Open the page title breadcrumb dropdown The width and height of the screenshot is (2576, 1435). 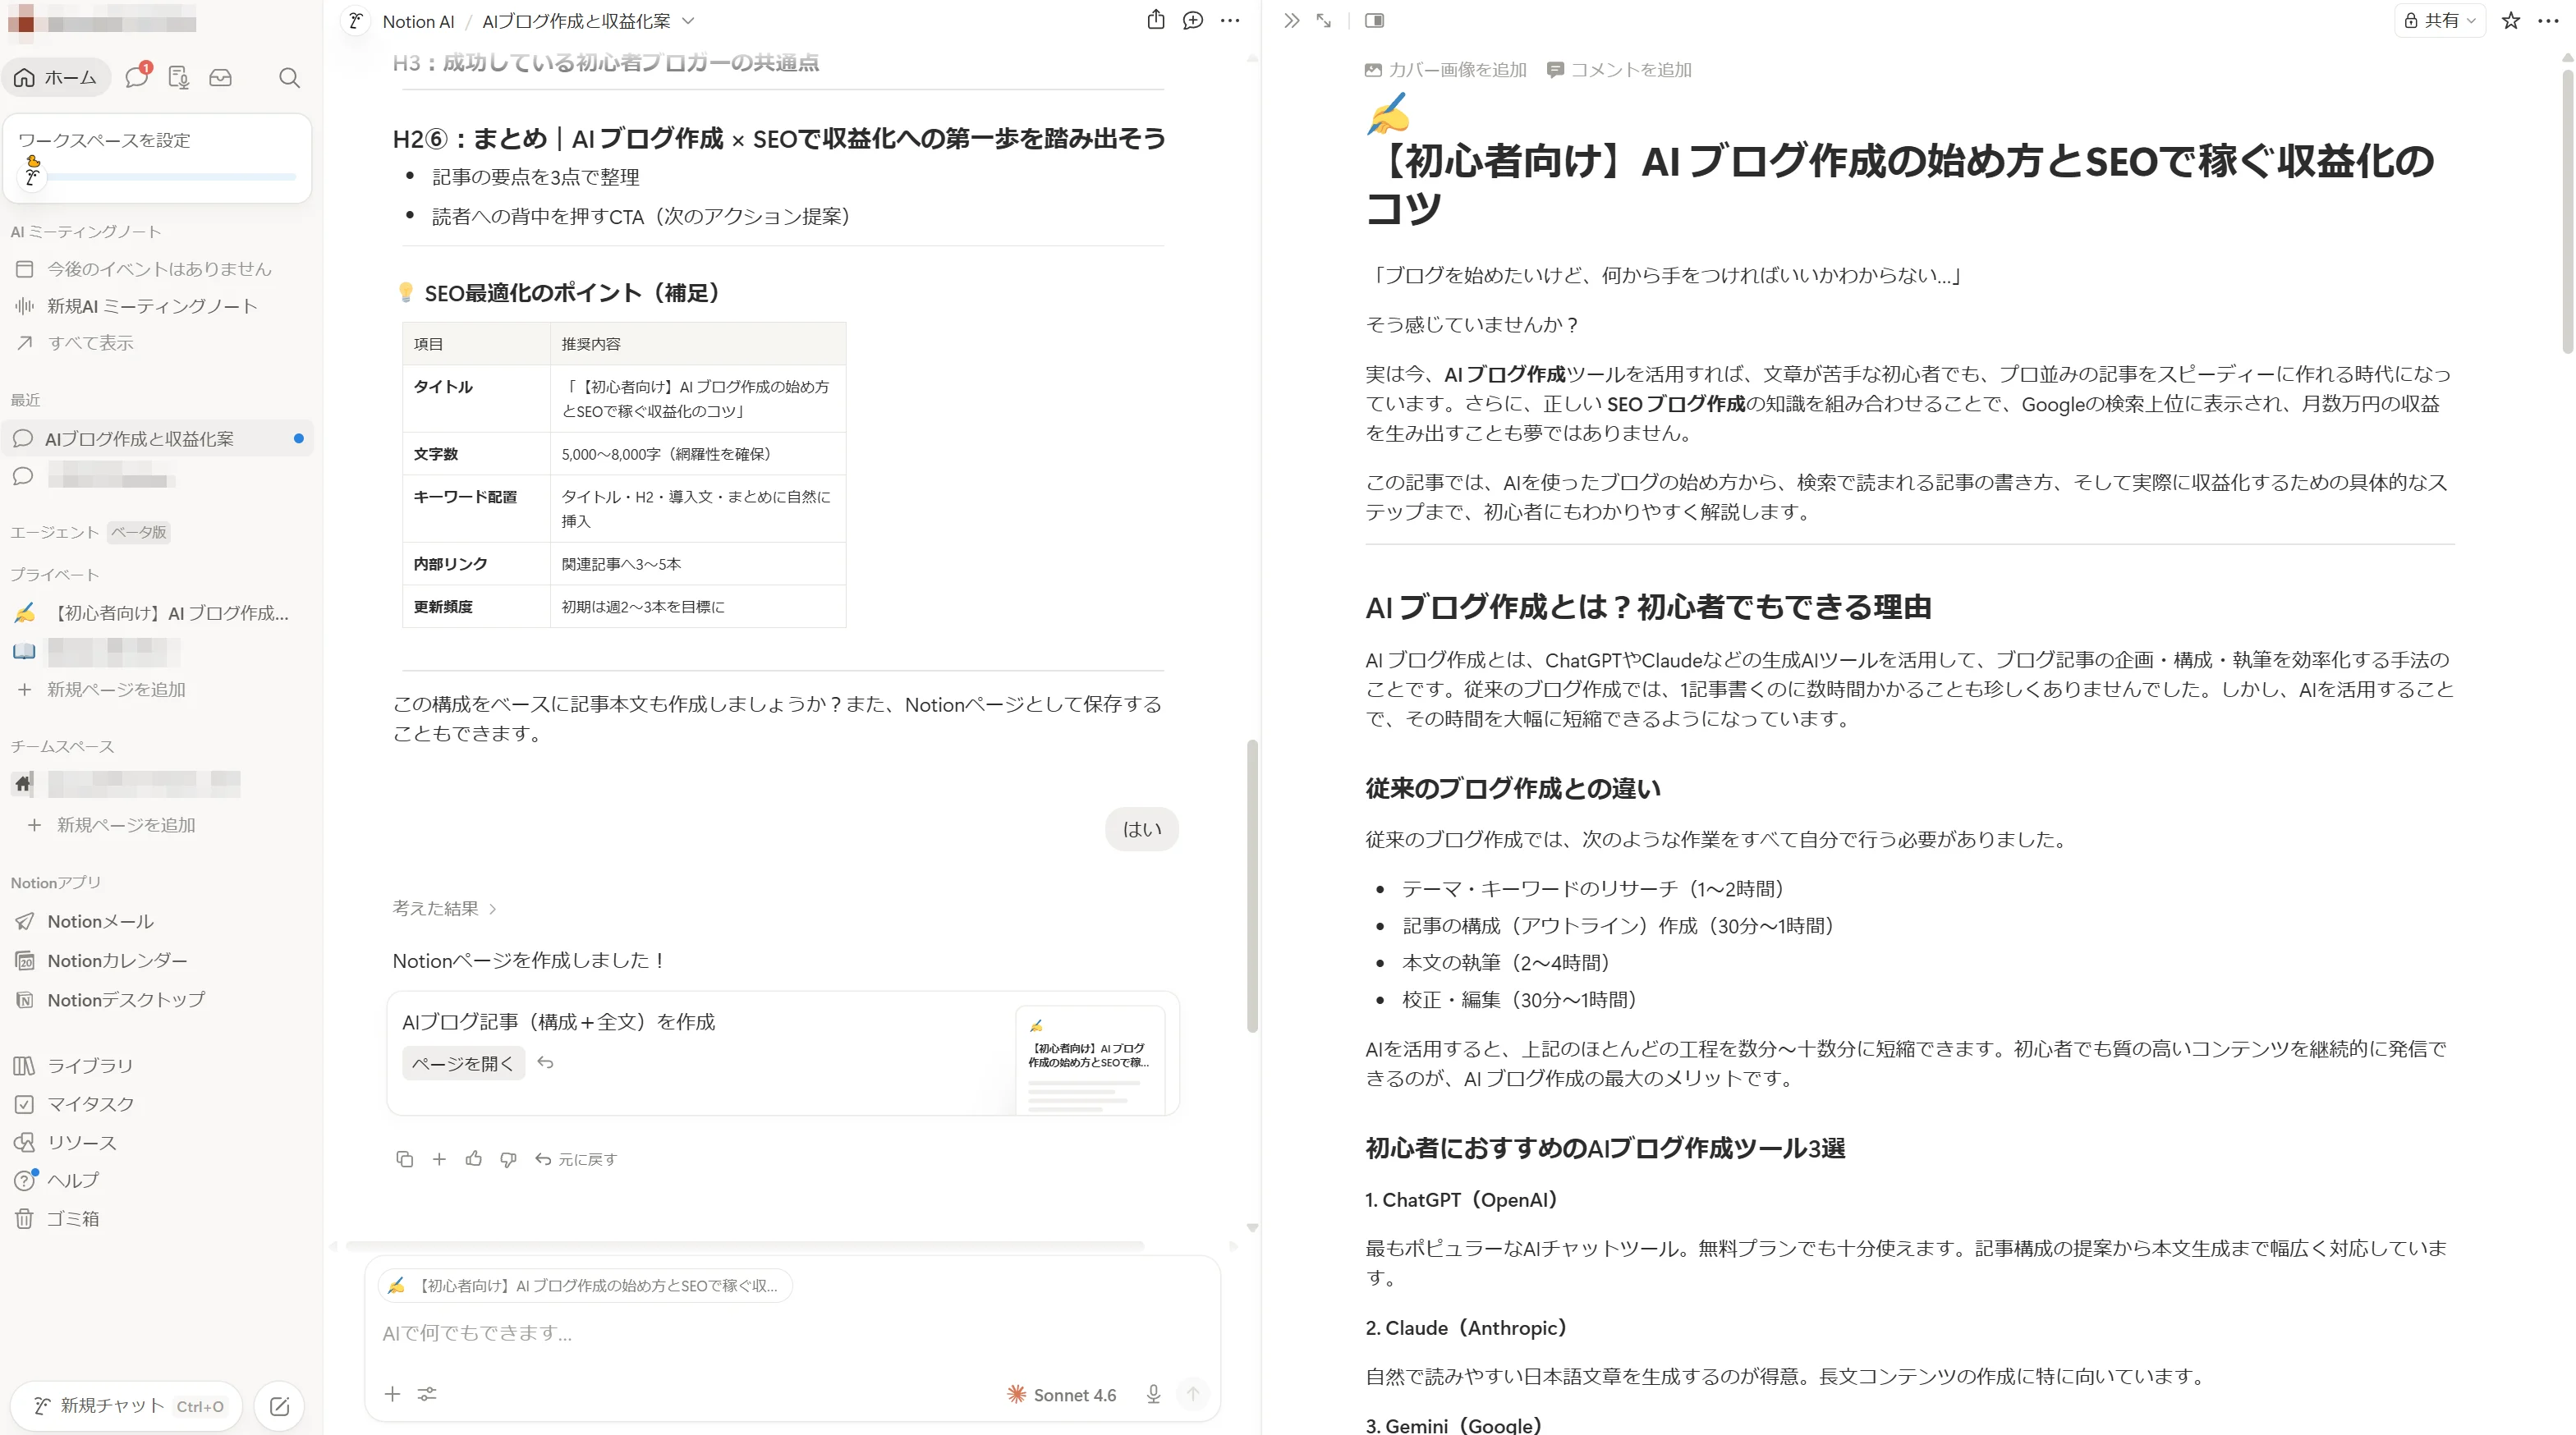(688, 20)
